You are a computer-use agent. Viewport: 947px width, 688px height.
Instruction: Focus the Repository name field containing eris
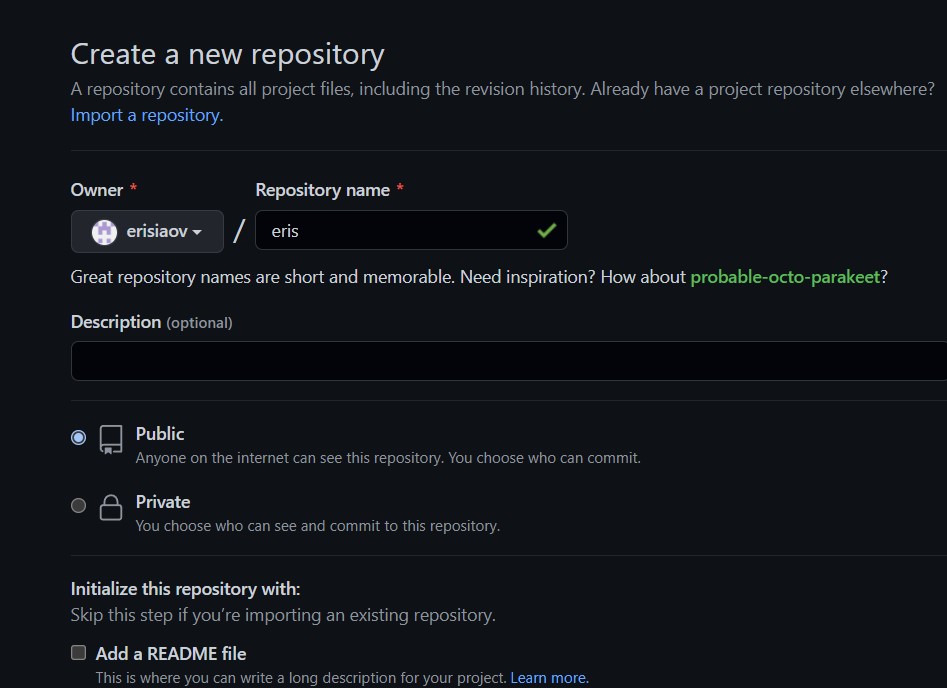point(411,230)
